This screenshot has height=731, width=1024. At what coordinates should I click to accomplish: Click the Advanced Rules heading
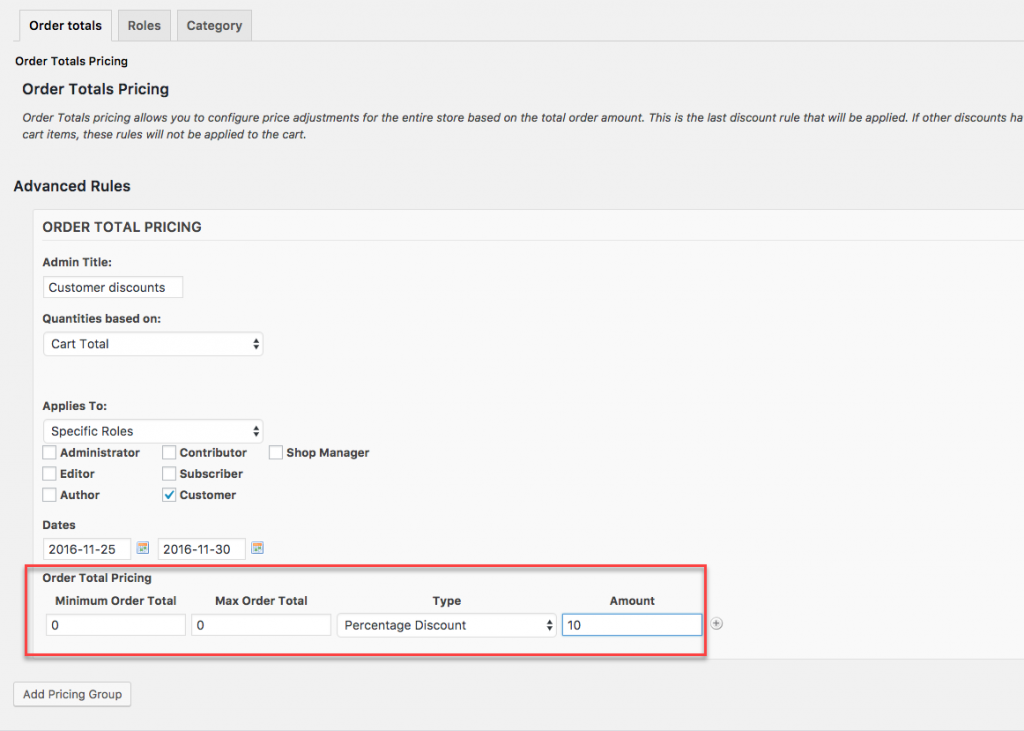(72, 186)
